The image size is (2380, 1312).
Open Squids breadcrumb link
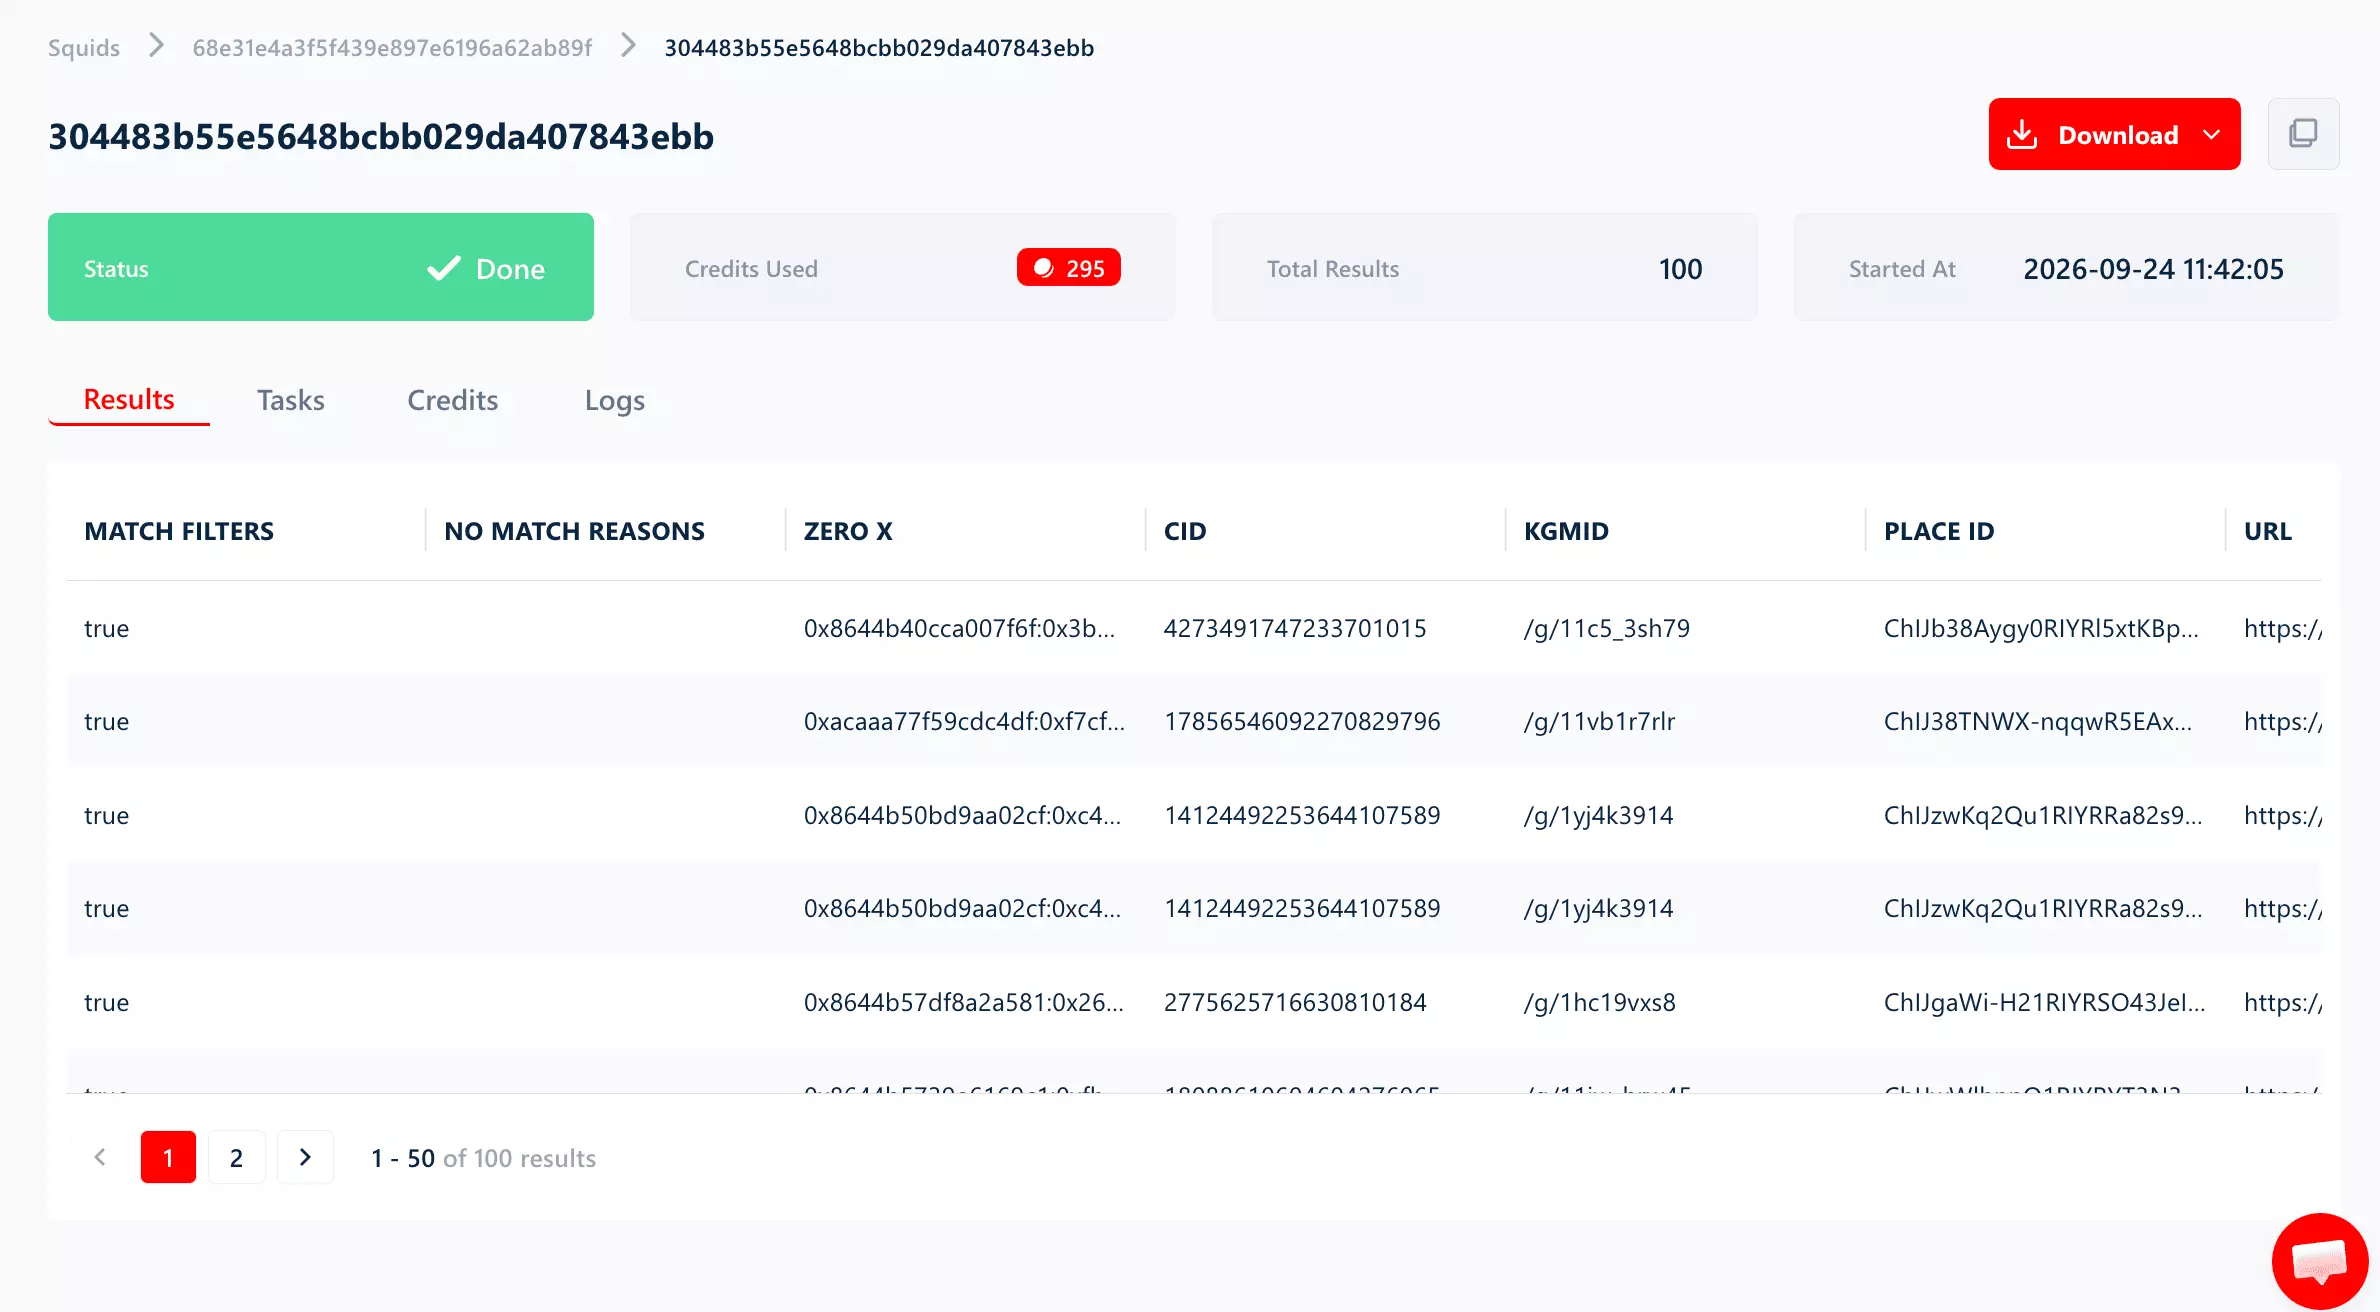click(84, 48)
